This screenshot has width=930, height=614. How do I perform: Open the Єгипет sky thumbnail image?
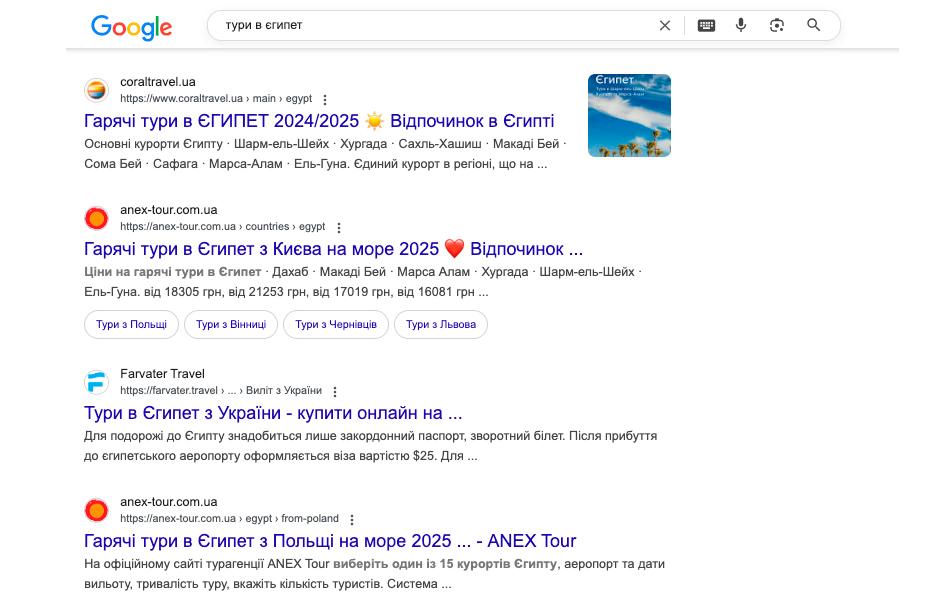629,115
